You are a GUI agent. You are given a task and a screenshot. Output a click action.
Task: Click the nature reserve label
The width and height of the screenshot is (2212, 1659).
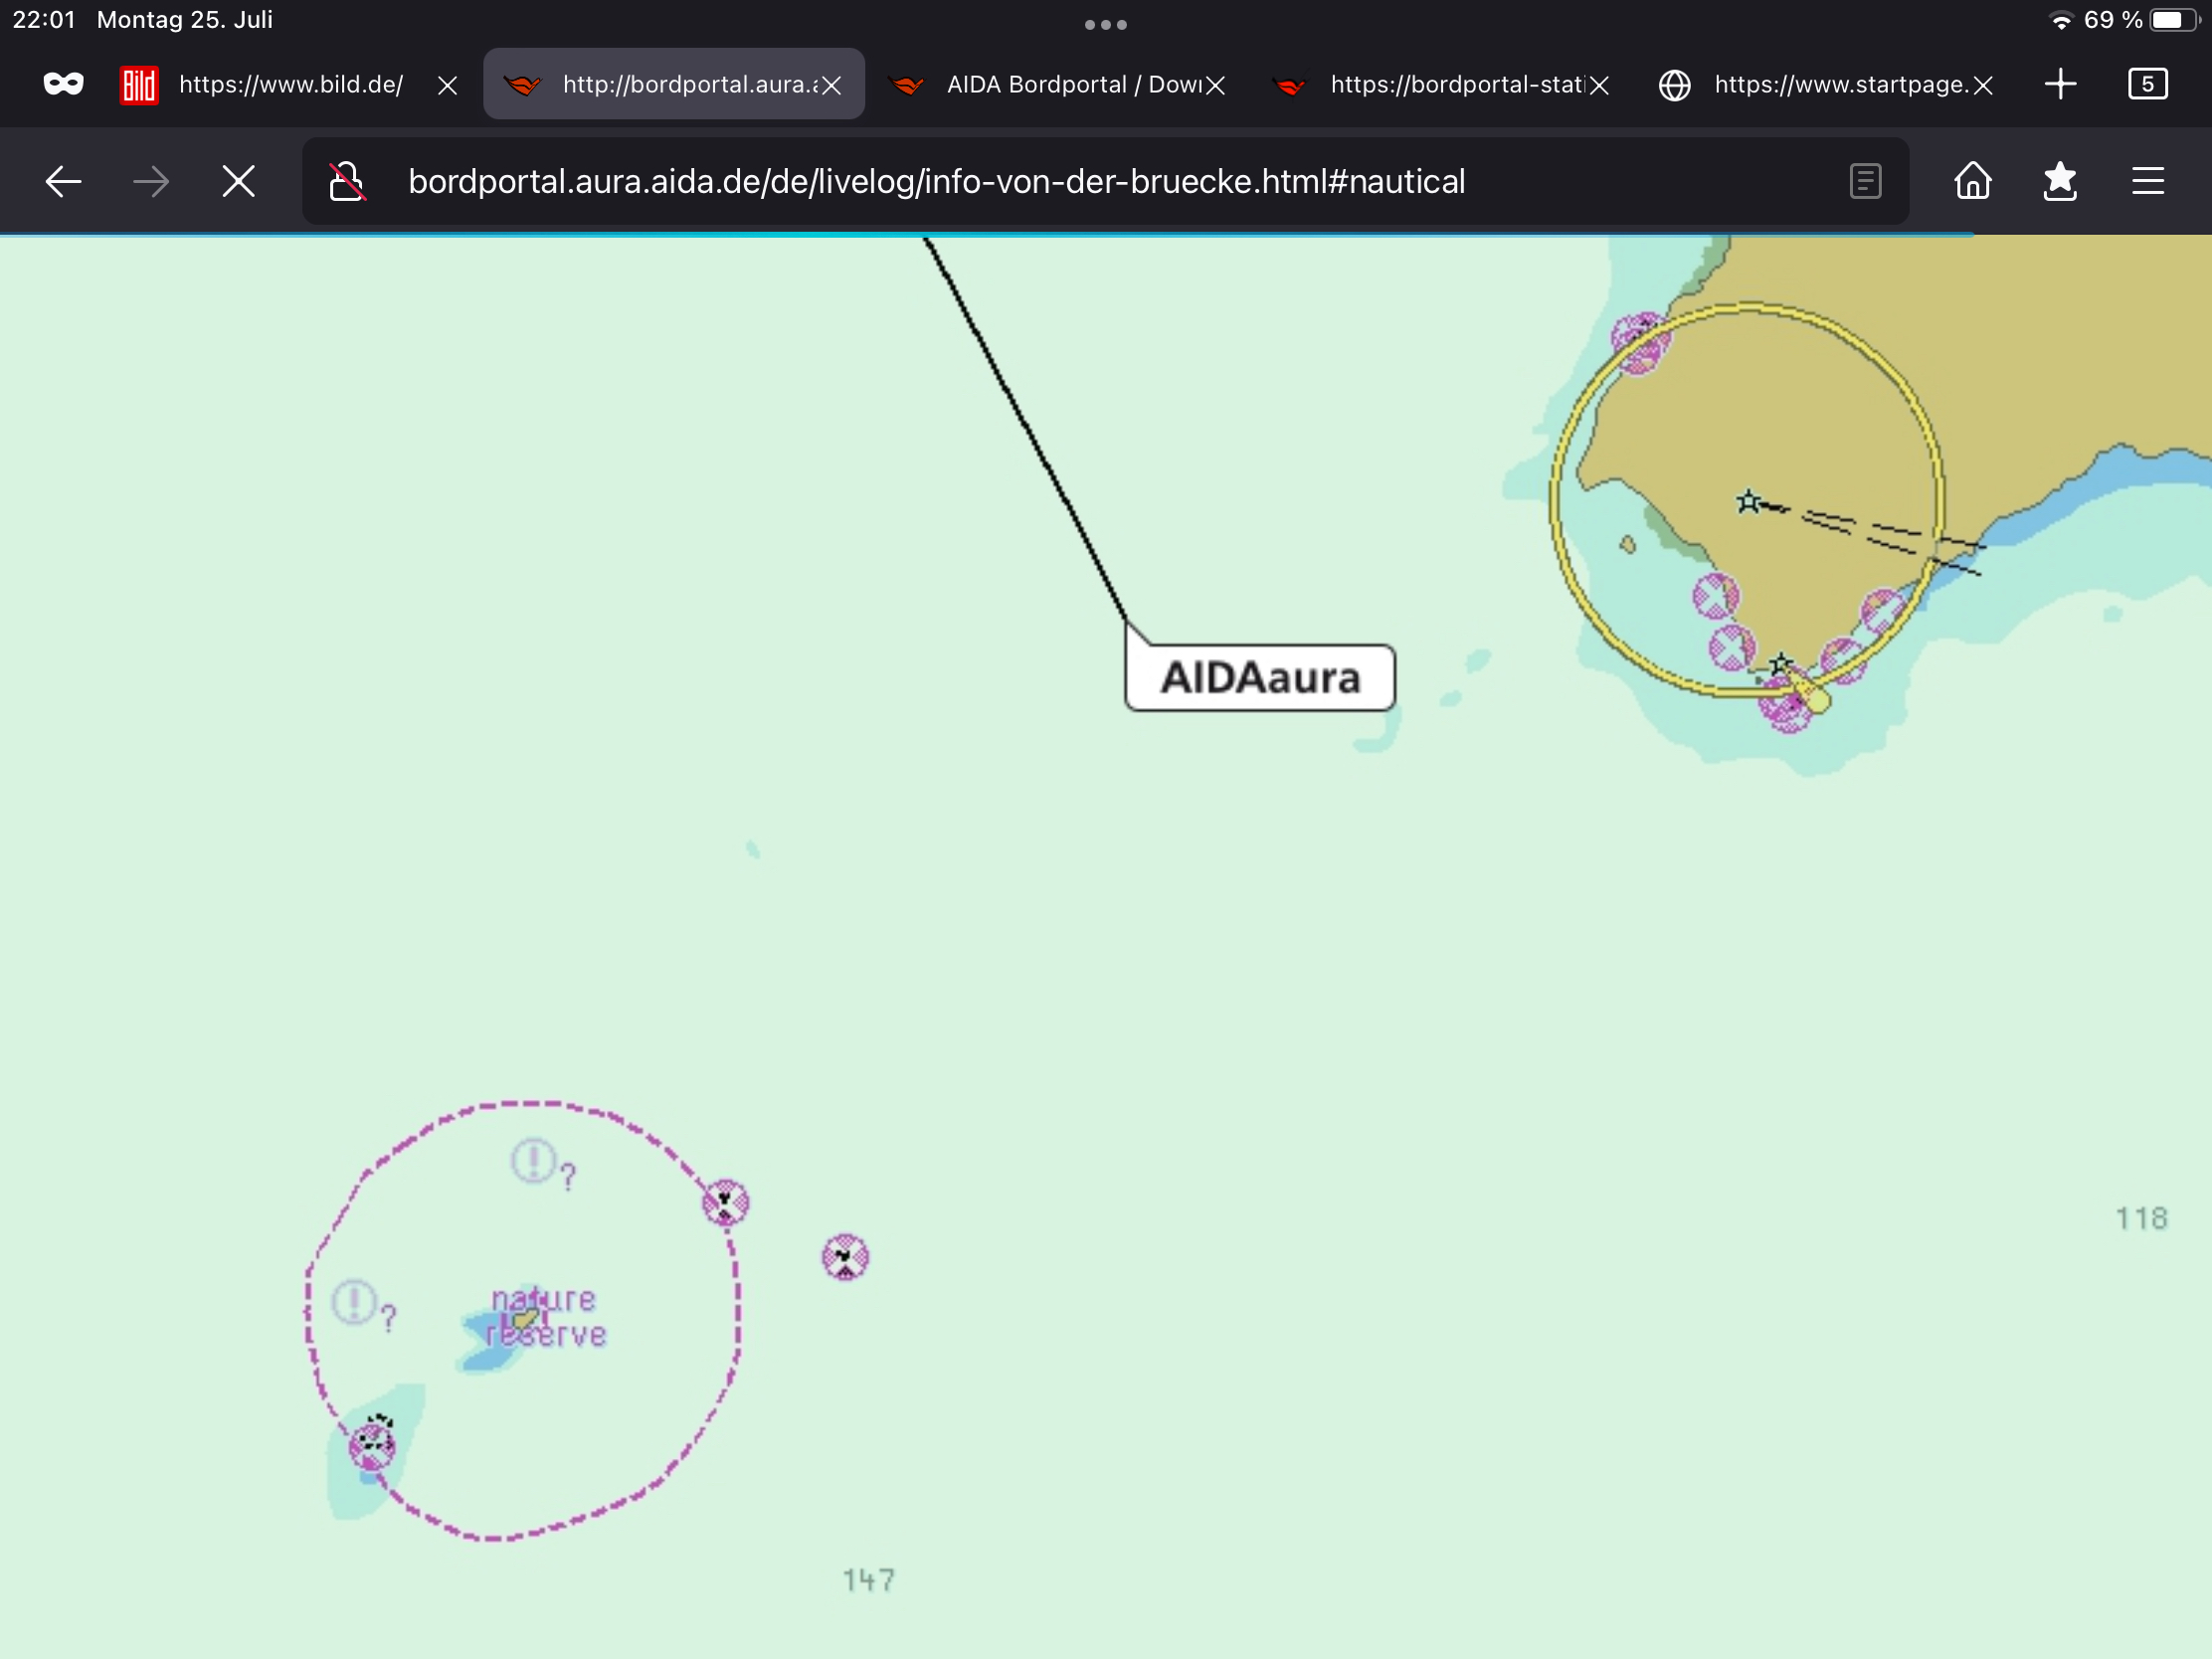coord(546,1316)
